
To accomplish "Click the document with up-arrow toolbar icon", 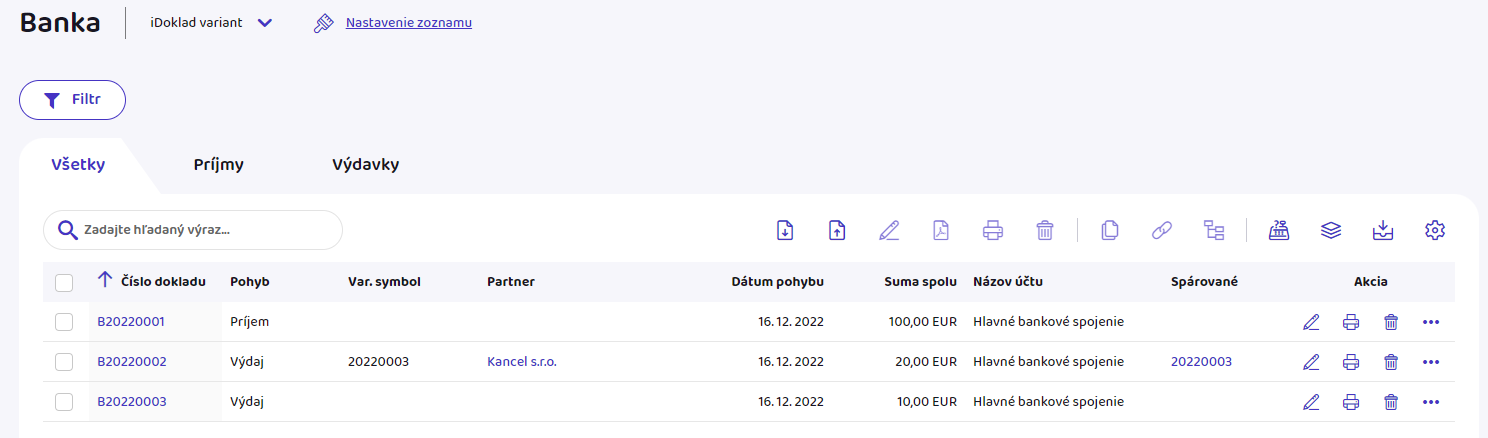I will (x=837, y=230).
